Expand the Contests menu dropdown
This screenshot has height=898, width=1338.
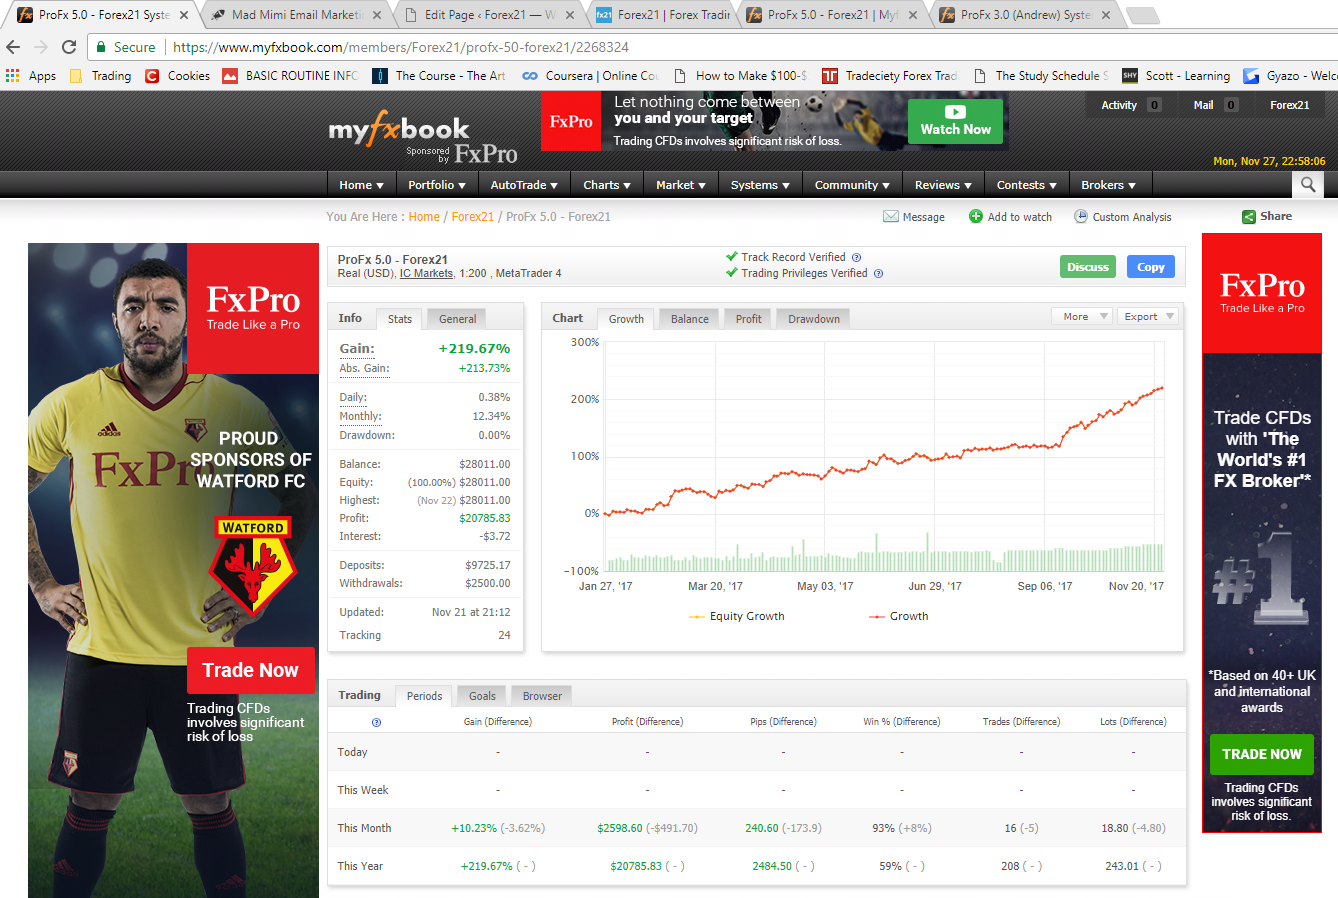(x=1026, y=185)
